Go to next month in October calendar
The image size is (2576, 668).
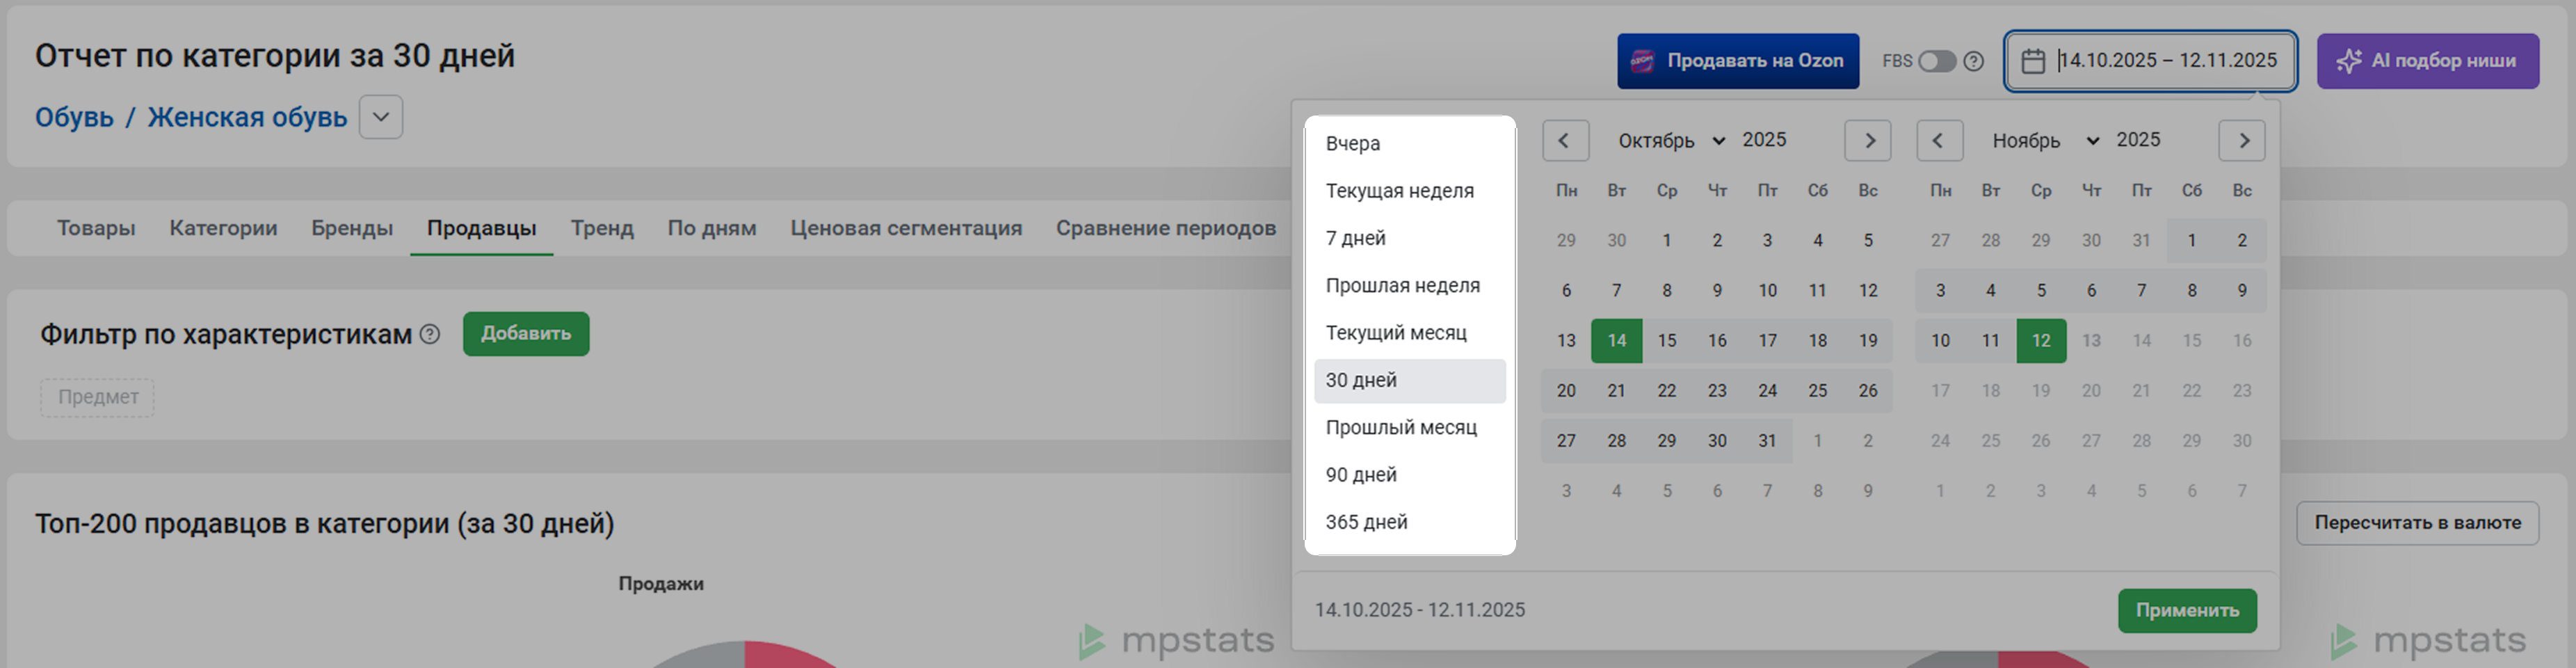1867,141
